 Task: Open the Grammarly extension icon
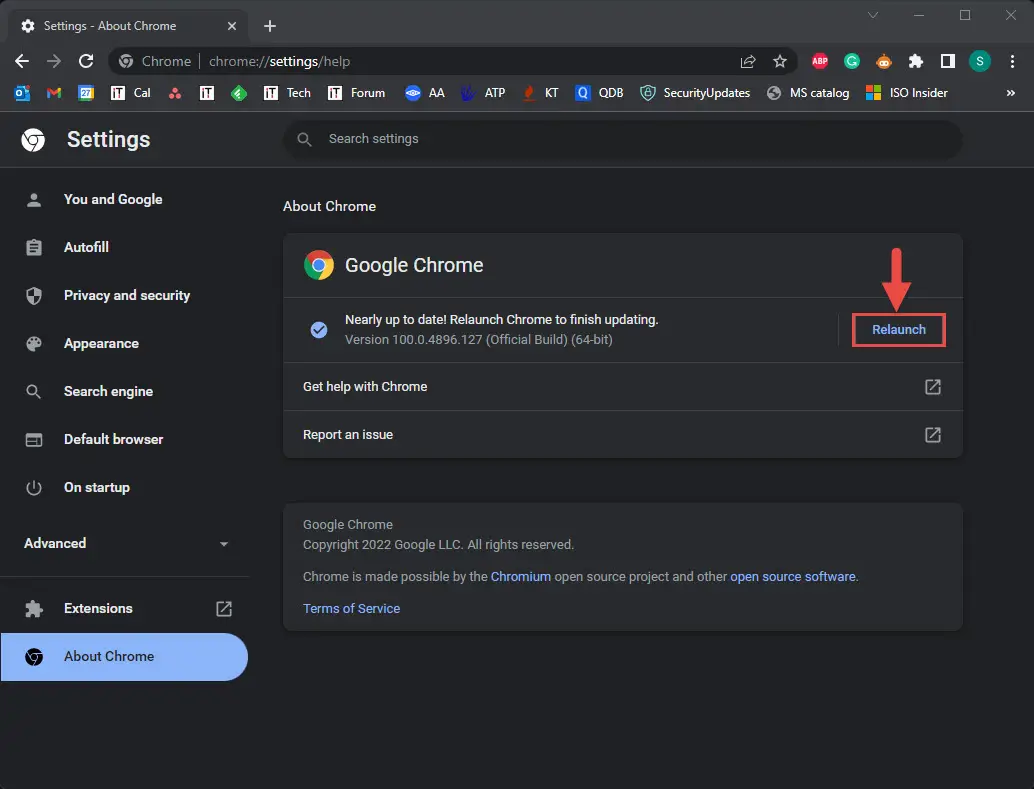(x=852, y=61)
